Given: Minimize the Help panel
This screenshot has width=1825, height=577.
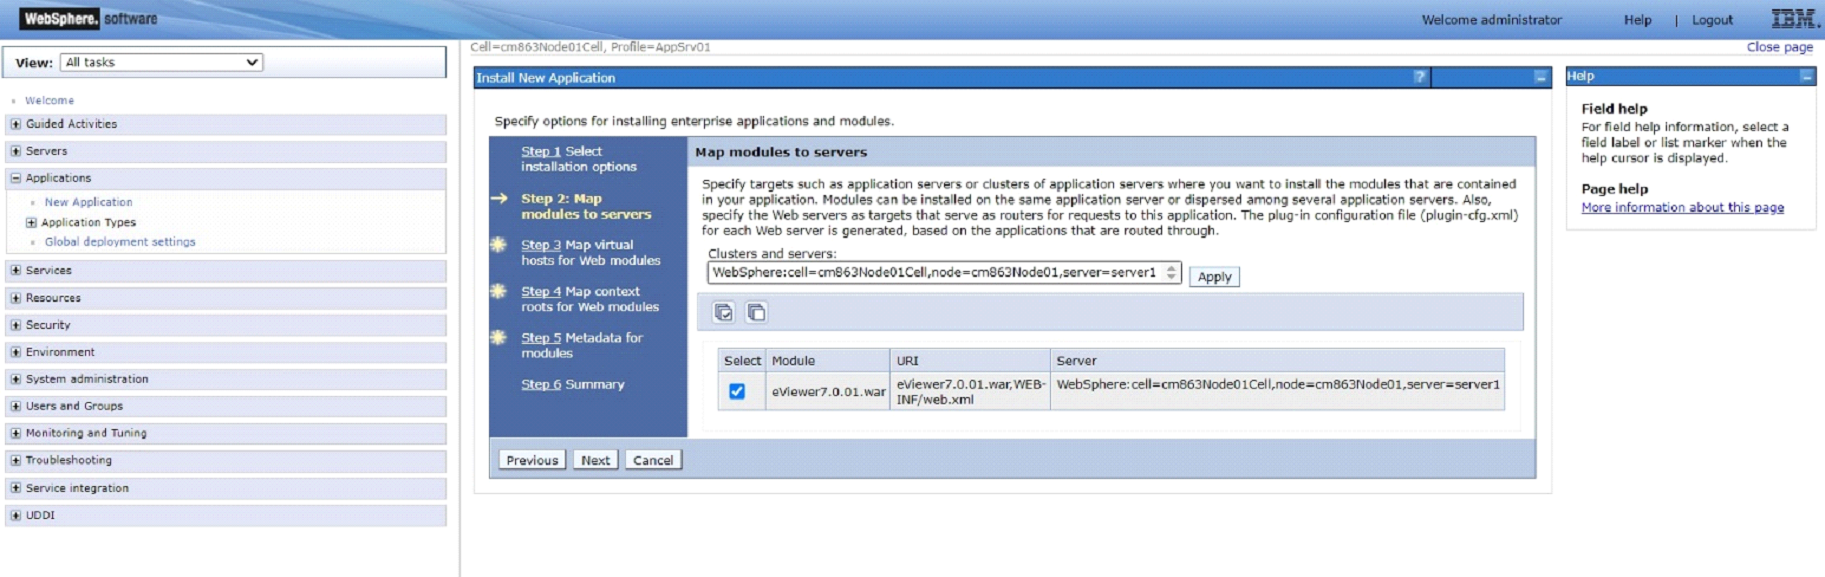Looking at the screenshot, I should point(1806,76).
